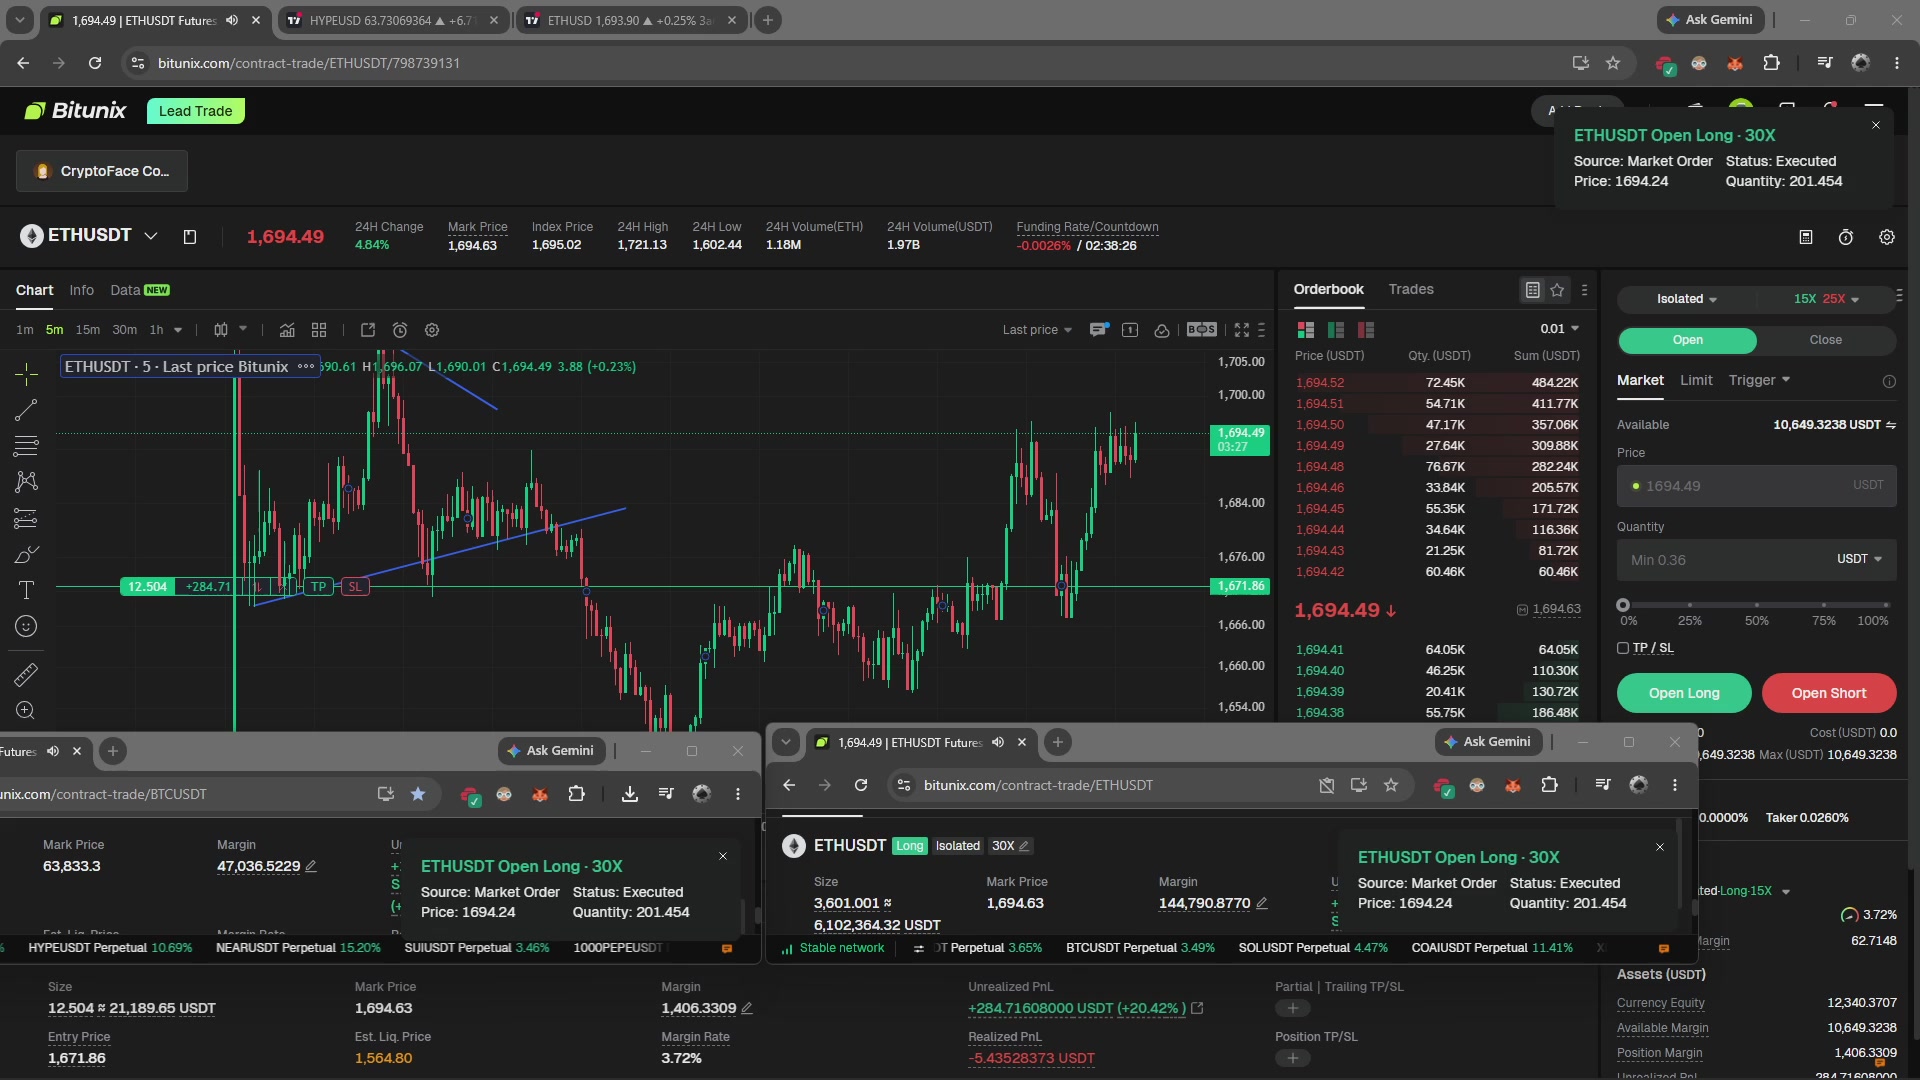Expand the Last price chart source dropdown
The width and height of the screenshot is (1920, 1080).
click(x=1037, y=330)
